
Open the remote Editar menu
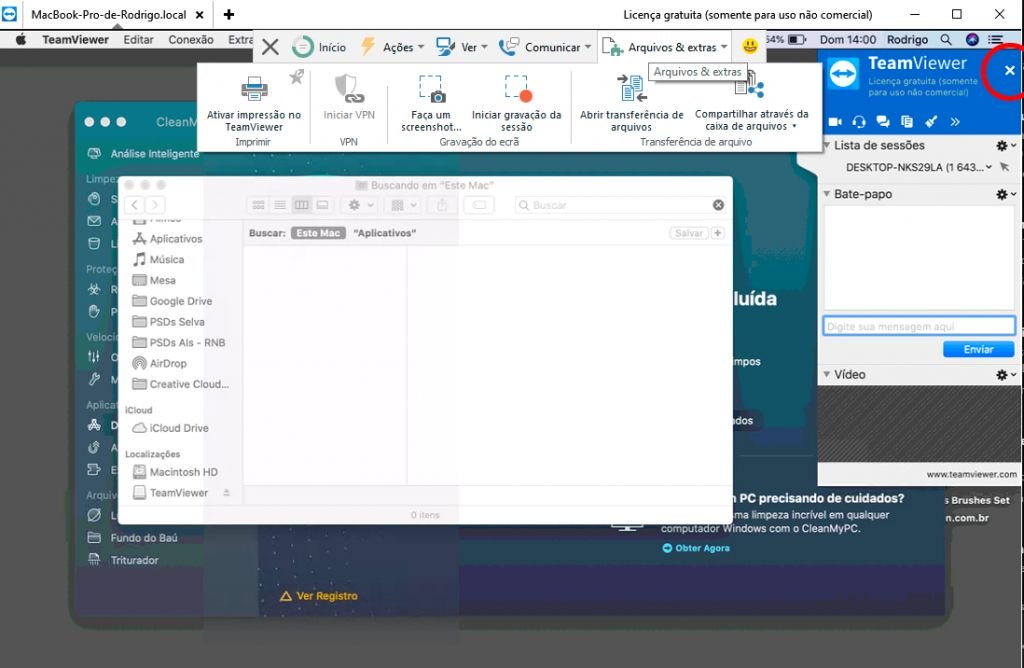[x=138, y=39]
